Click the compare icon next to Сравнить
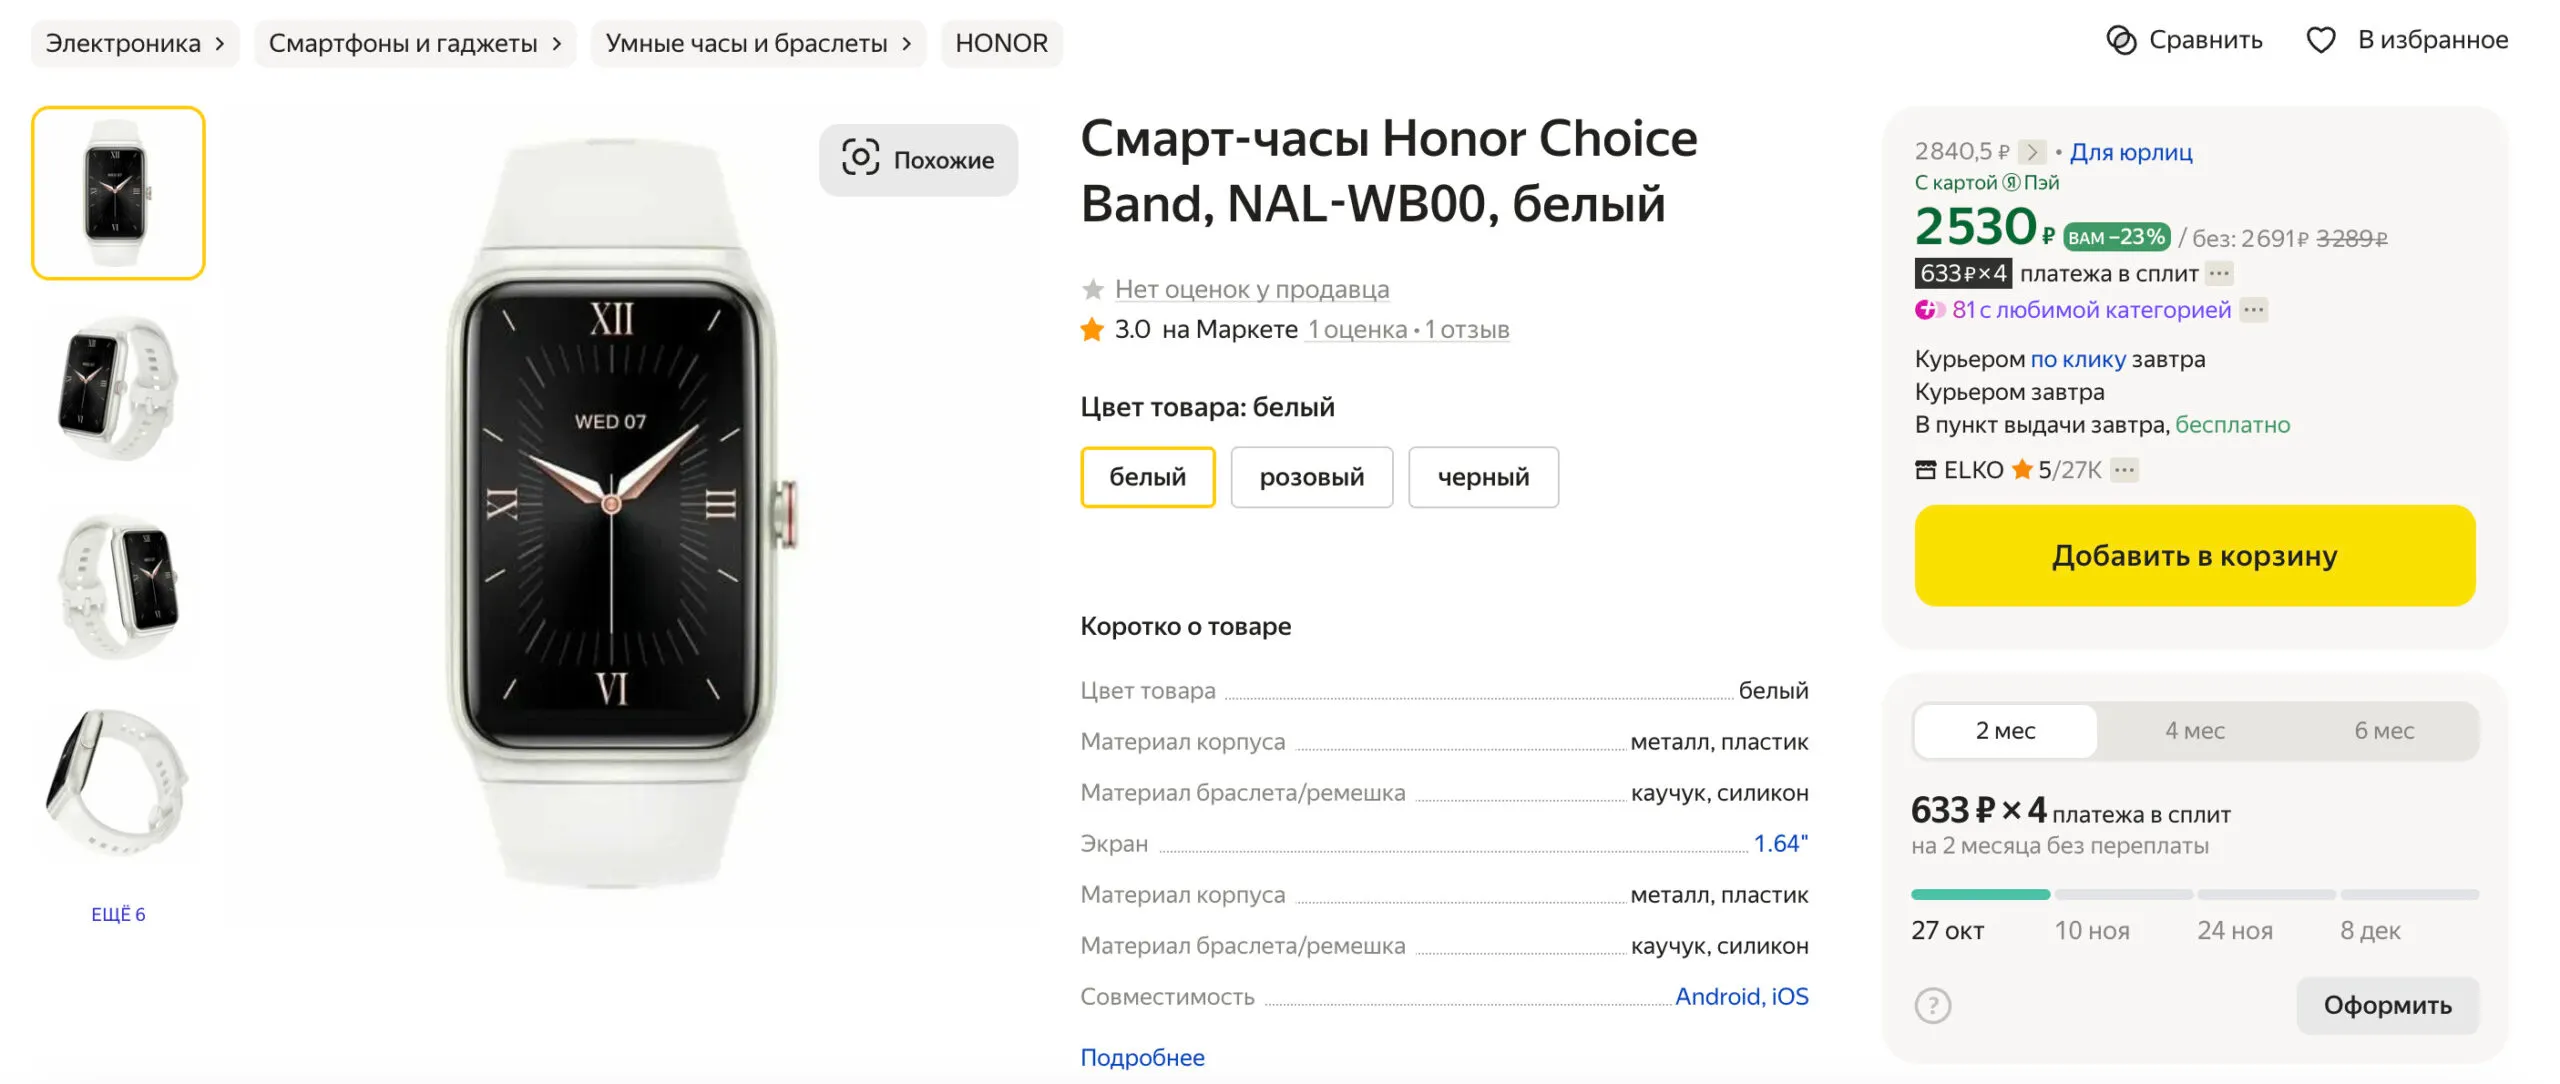Viewport: 2560px width, 1084px height. pyautogui.click(x=2120, y=40)
